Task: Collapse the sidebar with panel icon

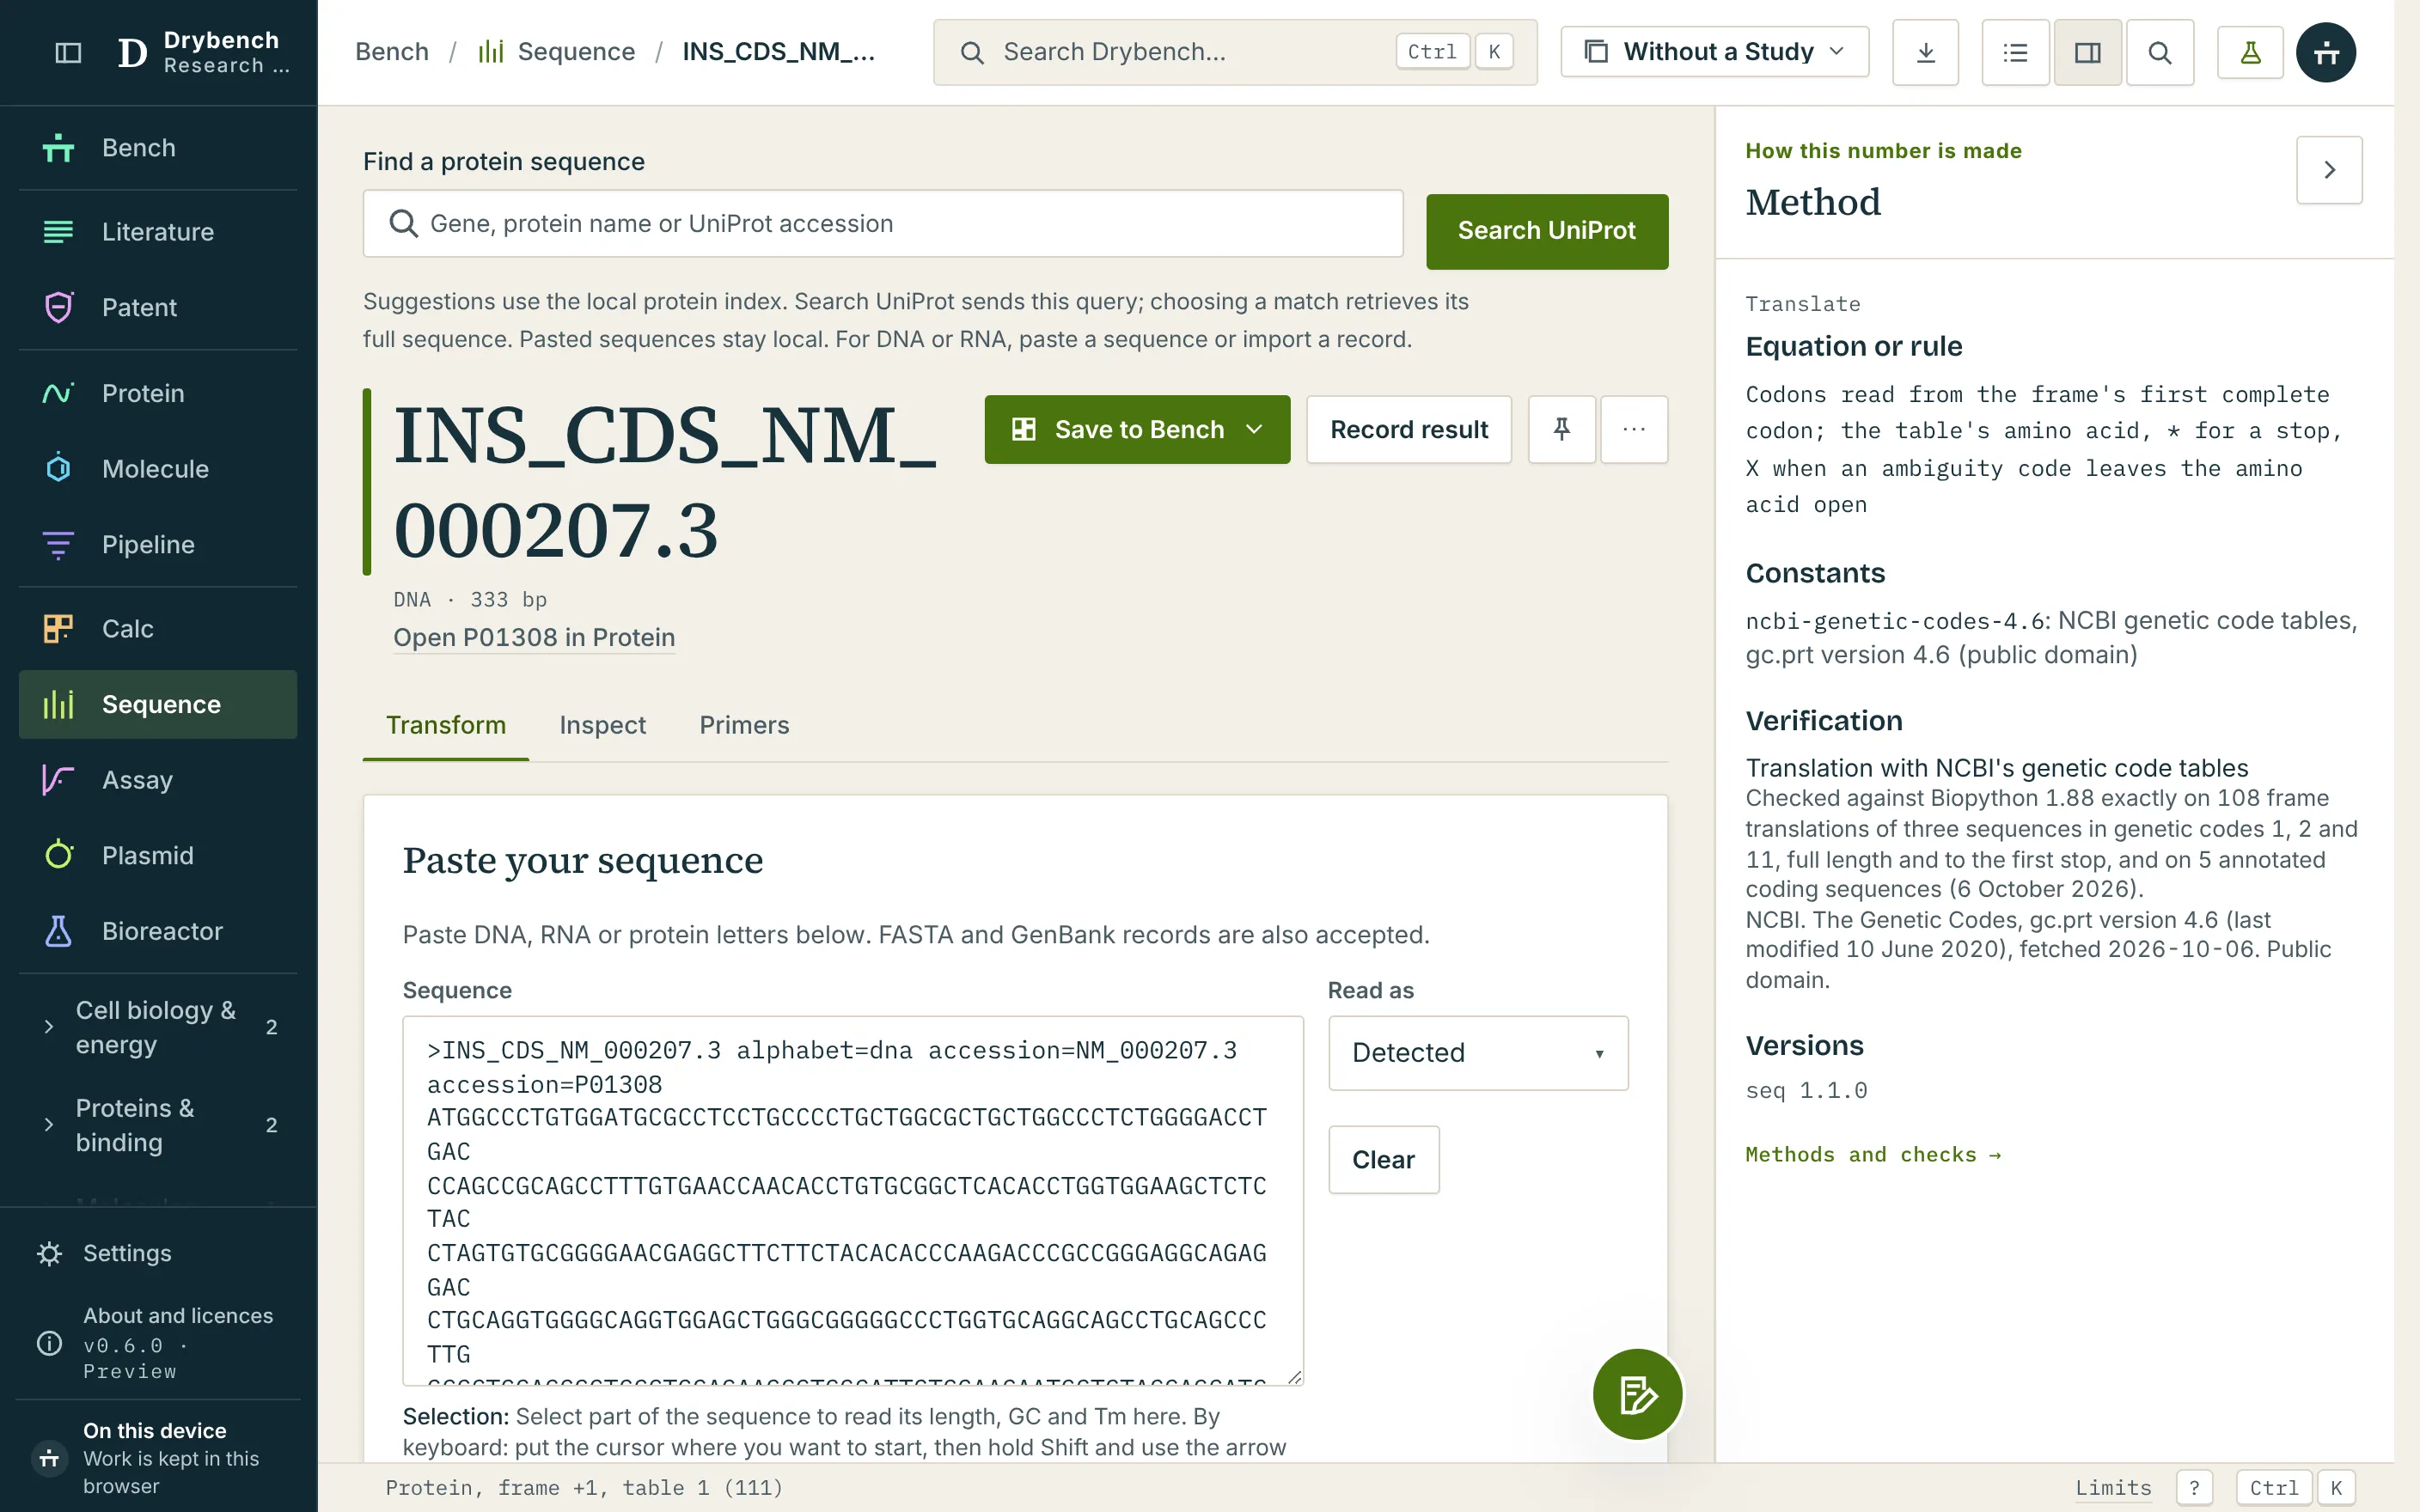Action: click(x=68, y=52)
